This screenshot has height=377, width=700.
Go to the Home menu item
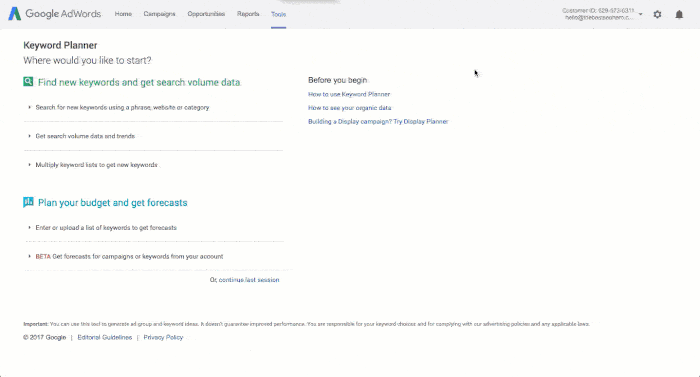click(x=123, y=14)
